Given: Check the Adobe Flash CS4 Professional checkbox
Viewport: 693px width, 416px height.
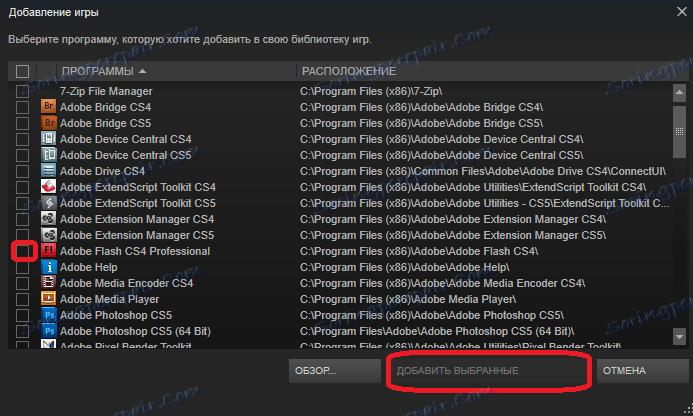Looking at the screenshot, I should [x=23, y=252].
